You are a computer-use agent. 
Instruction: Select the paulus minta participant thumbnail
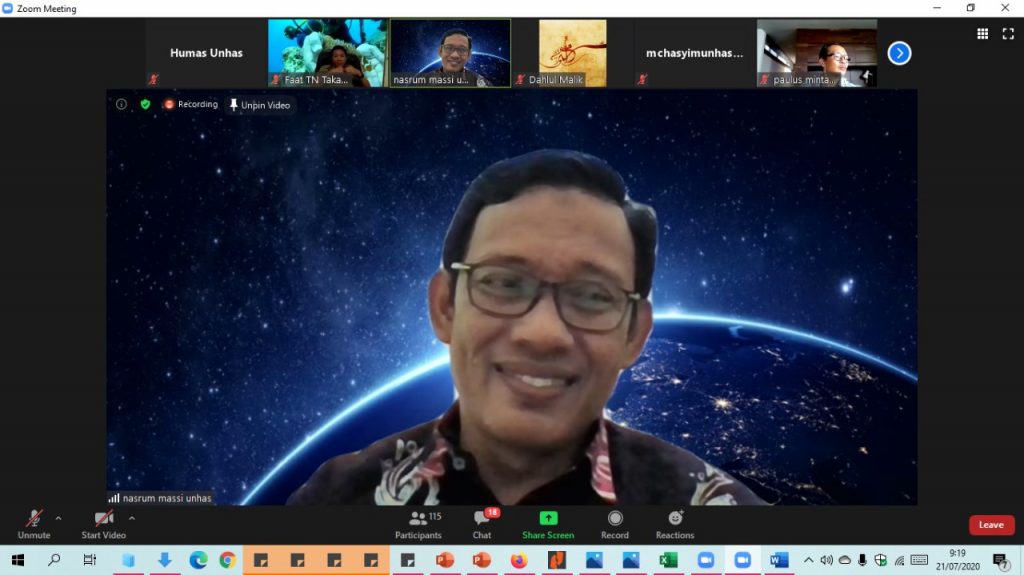pyautogui.click(x=816, y=53)
